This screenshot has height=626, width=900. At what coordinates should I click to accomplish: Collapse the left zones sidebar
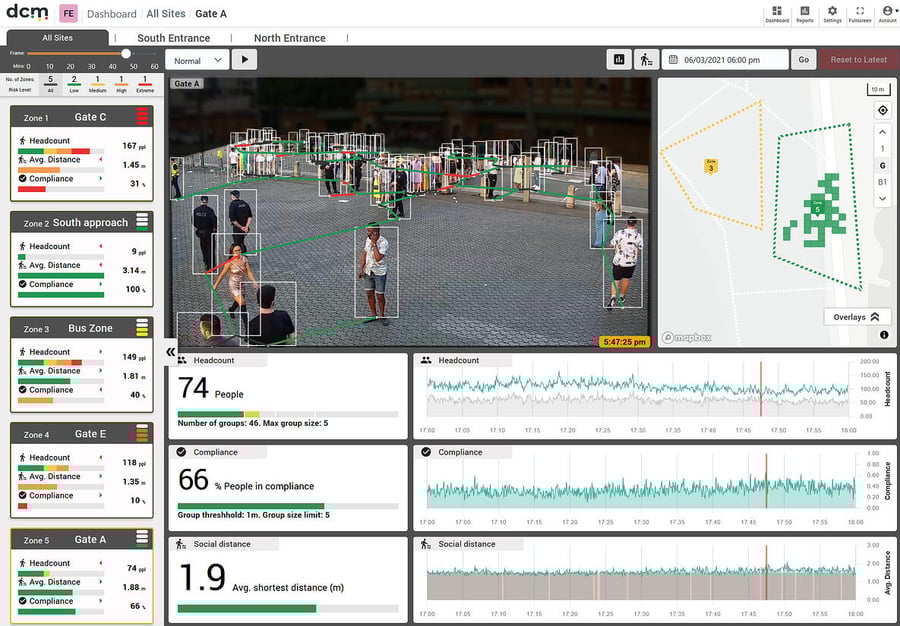170,352
